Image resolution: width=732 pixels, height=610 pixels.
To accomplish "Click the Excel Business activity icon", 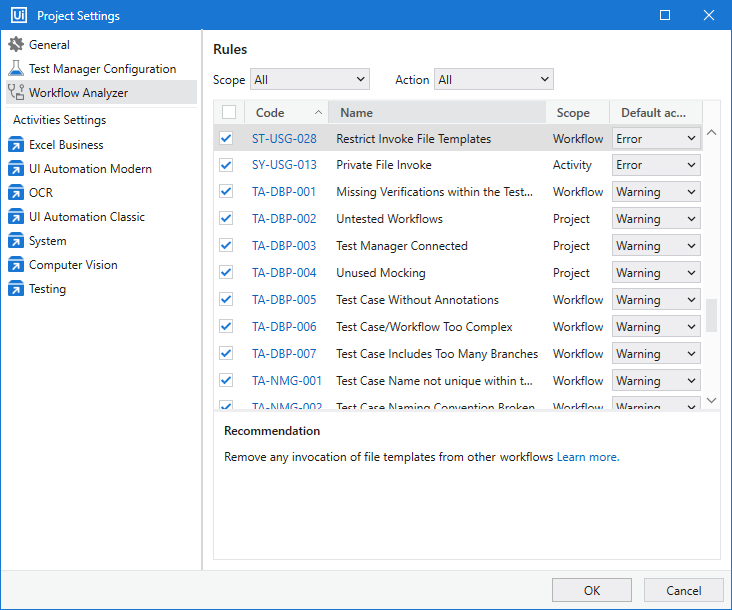I will (x=16, y=145).
